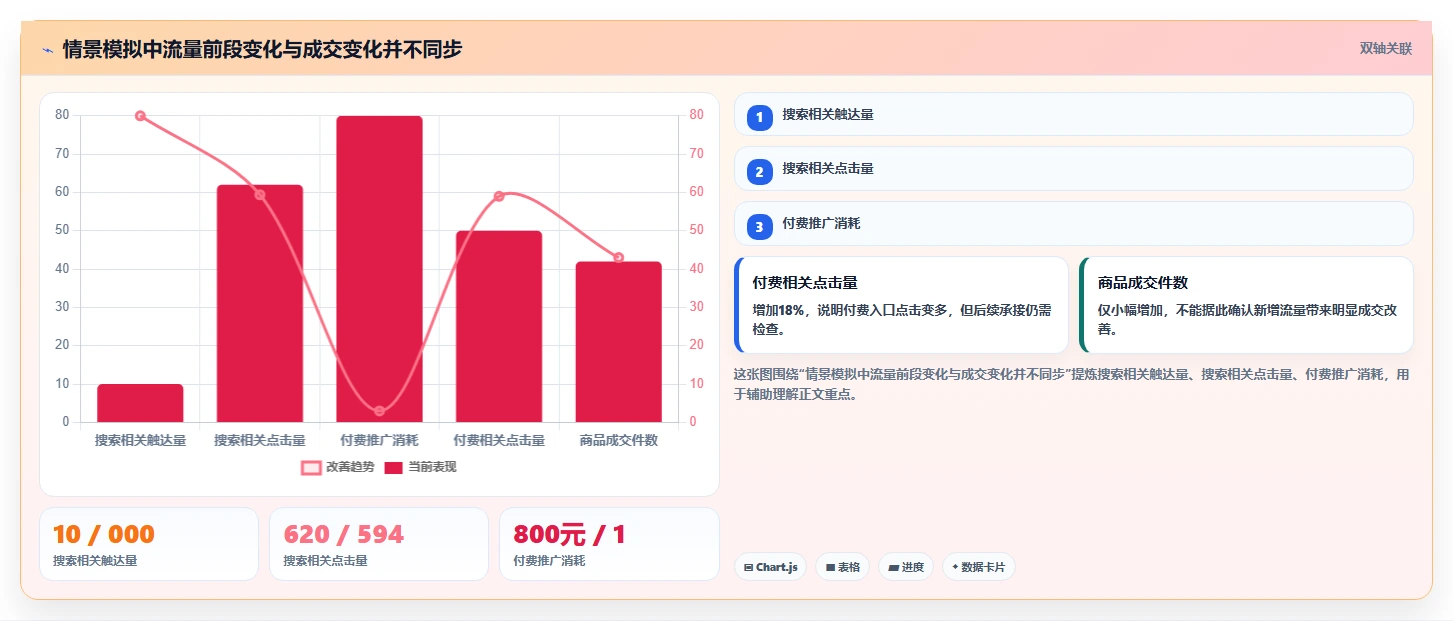Select the 搜索相关触达量 bar in chart

pyautogui.click(x=140, y=403)
